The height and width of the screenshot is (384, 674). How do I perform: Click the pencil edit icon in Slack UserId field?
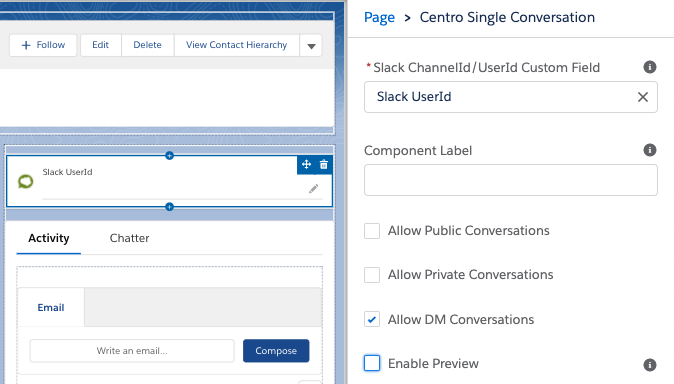(x=313, y=188)
